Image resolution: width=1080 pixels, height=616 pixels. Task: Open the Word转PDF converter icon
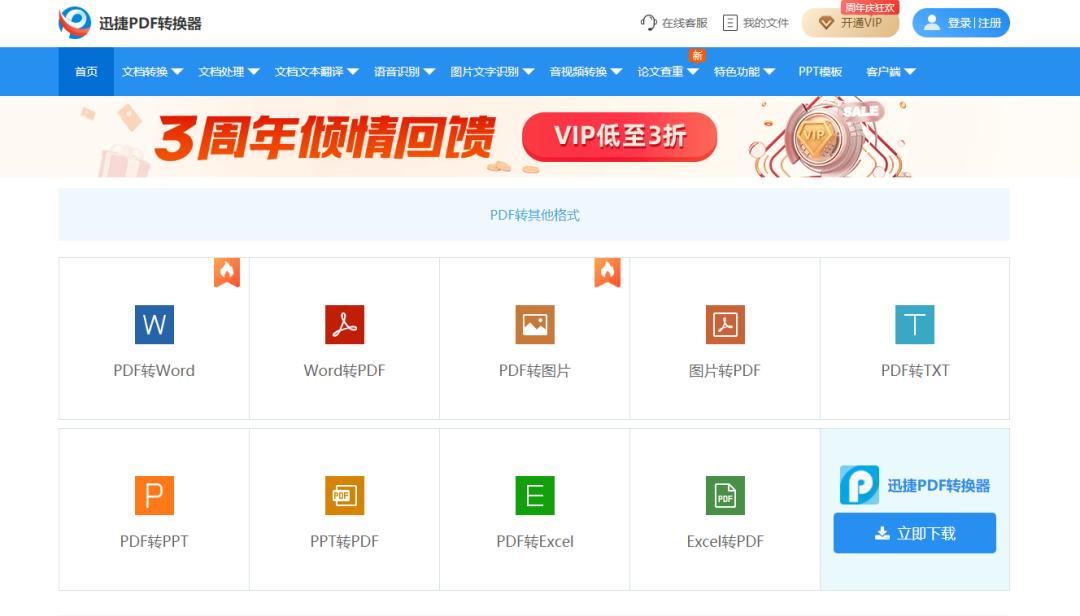coord(344,324)
